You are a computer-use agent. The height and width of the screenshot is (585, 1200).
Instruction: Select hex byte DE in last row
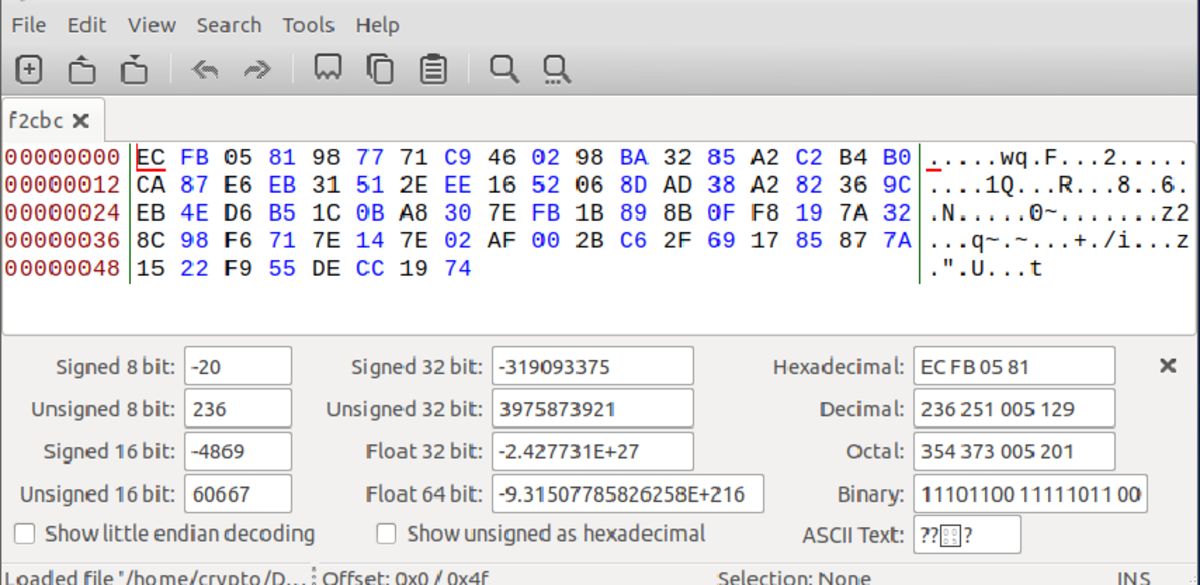[325, 268]
